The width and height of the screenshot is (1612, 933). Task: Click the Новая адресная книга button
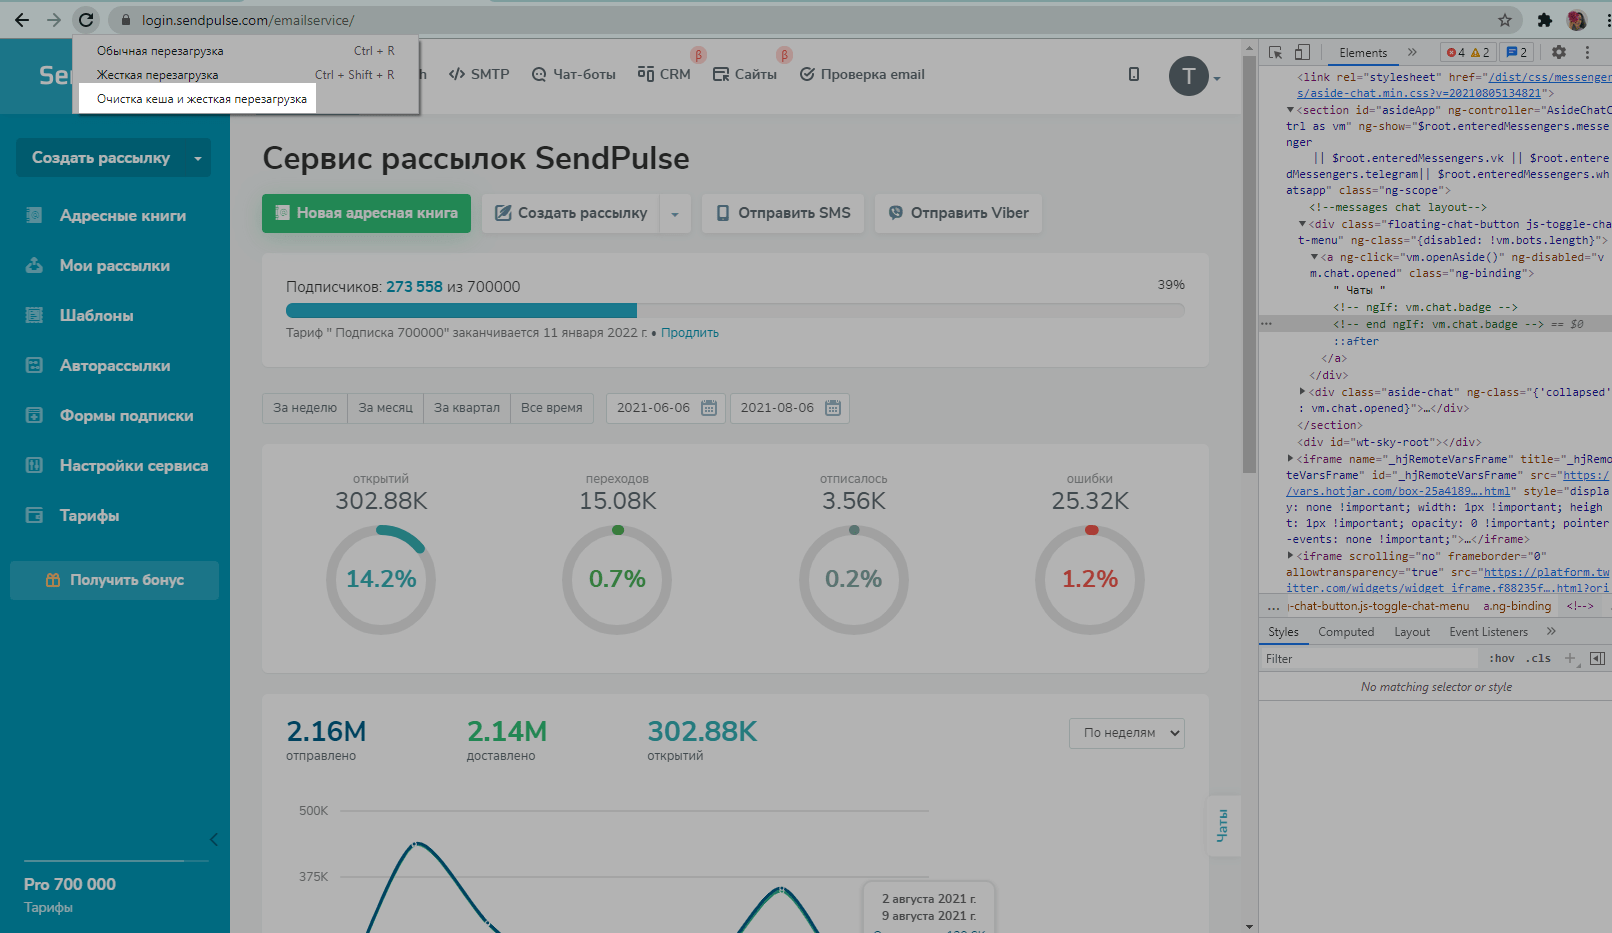pyautogui.click(x=366, y=213)
